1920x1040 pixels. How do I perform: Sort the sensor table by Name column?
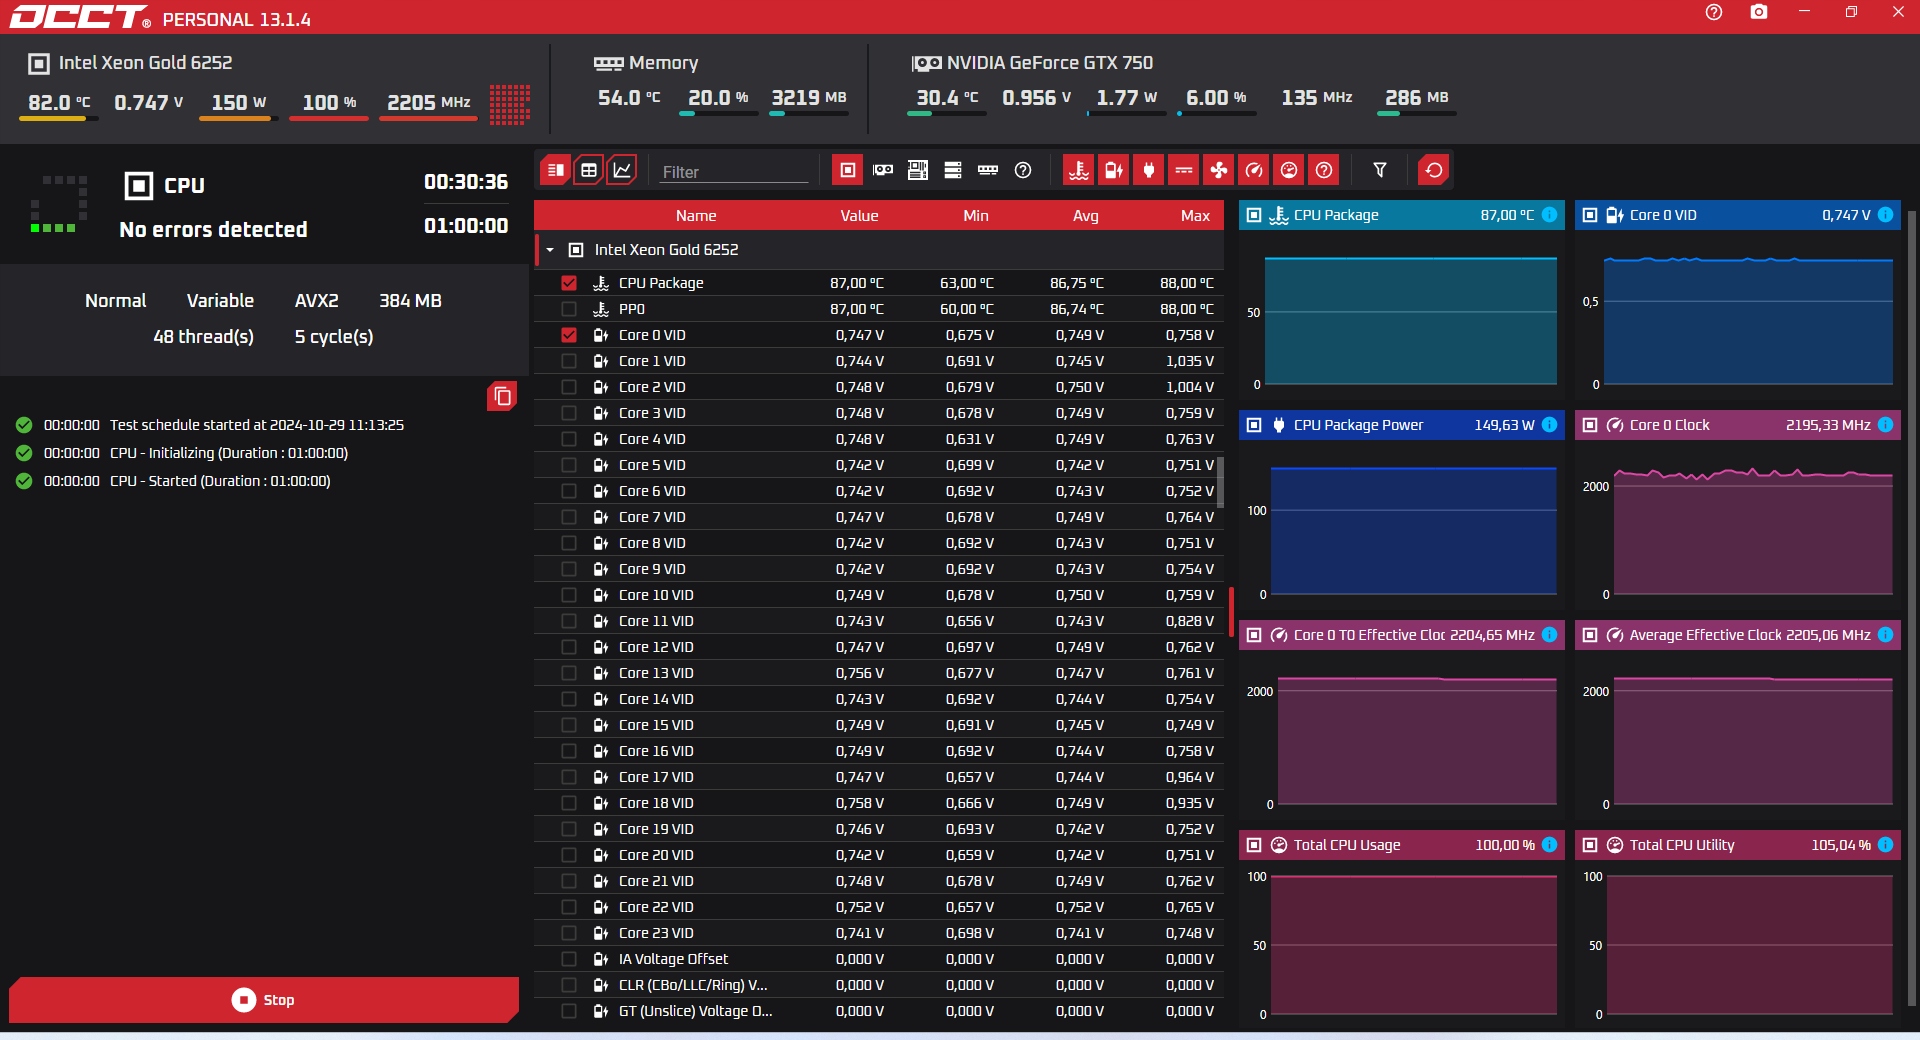tap(696, 216)
